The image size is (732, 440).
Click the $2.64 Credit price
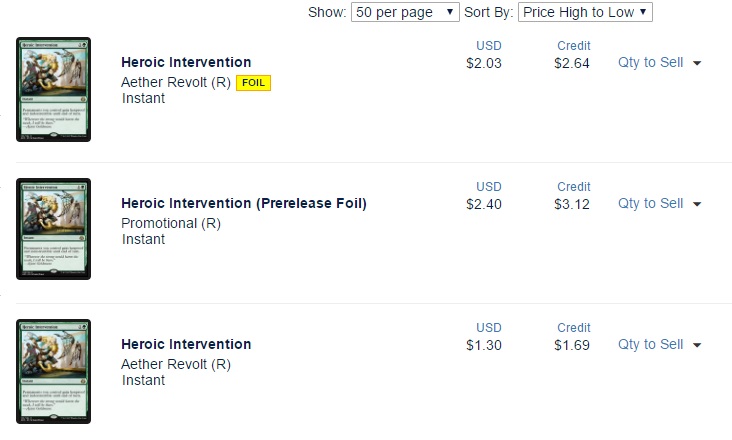[x=572, y=63]
